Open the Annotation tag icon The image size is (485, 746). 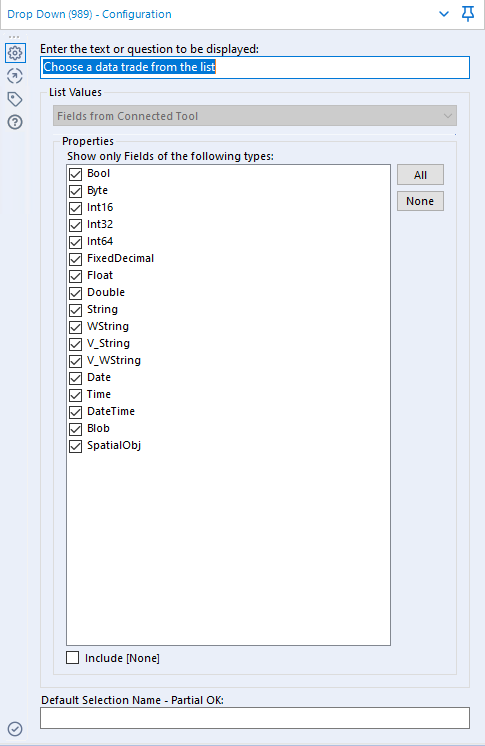[x=15, y=99]
